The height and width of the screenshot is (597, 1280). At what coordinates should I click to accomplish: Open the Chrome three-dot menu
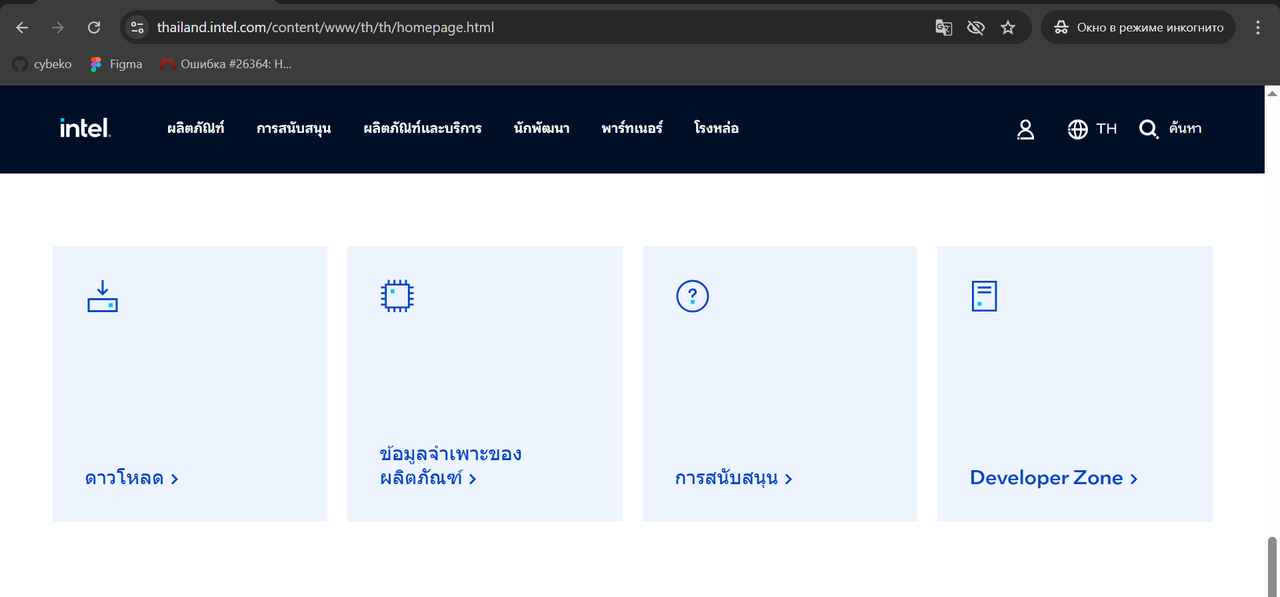pyautogui.click(x=1258, y=27)
